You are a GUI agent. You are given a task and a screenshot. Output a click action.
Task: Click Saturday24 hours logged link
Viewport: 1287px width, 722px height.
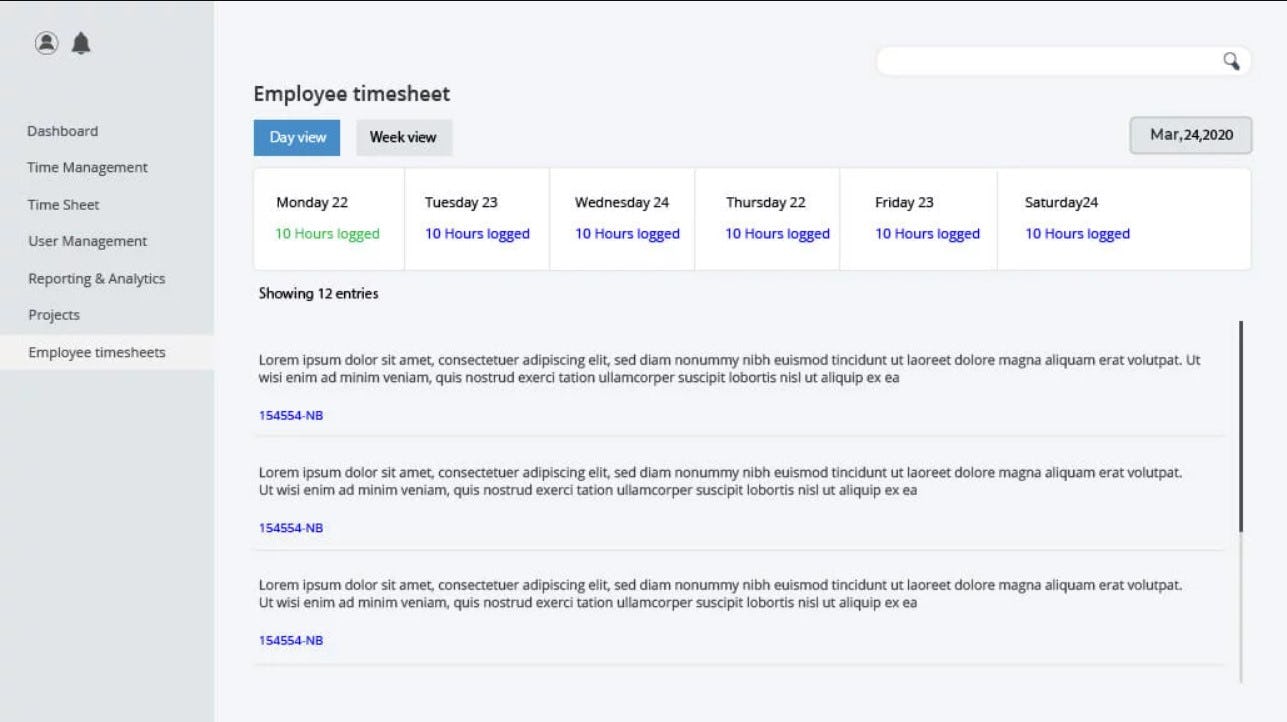tap(1077, 234)
